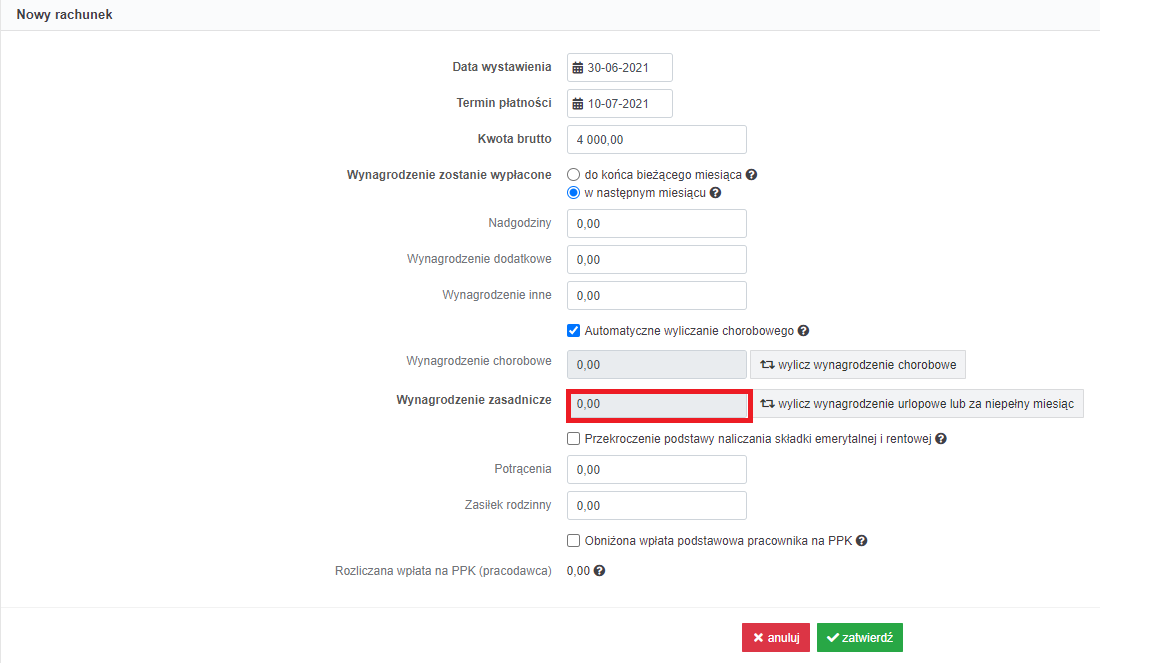Select 'do końca bieżącego miesiąca' radio button
The height and width of the screenshot is (663, 1152).
[x=573, y=175]
